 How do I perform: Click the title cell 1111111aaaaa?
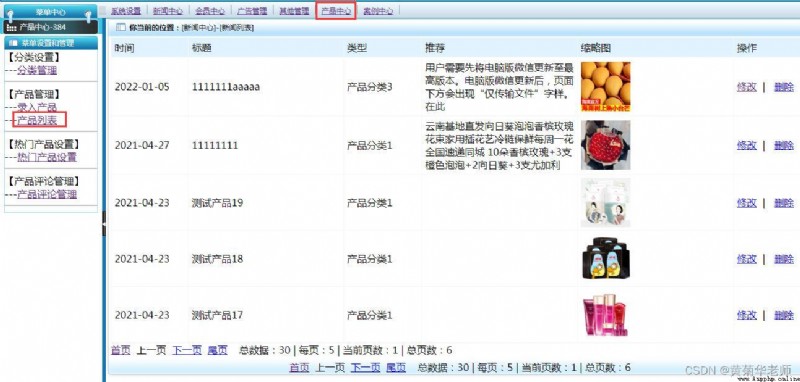[x=226, y=87]
